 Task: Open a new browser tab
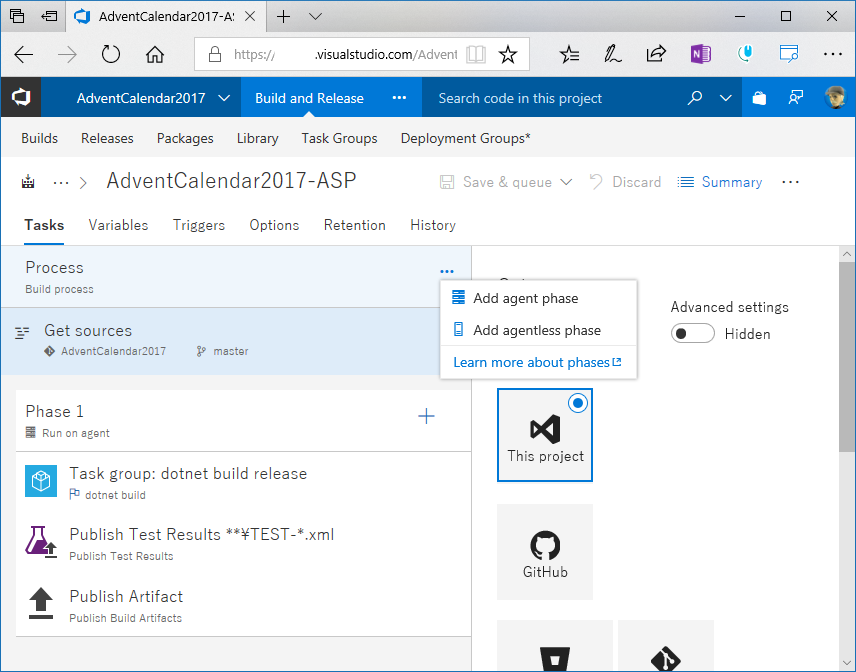click(283, 16)
